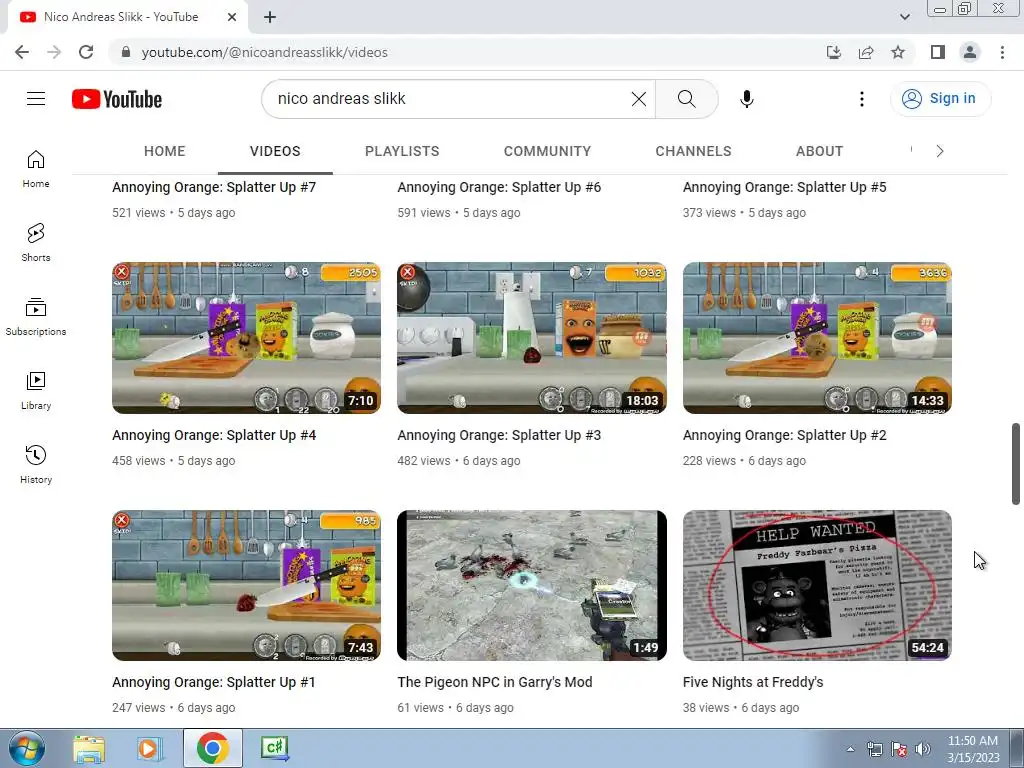
Task: Click the volume speaker tray icon
Action: click(x=922, y=749)
